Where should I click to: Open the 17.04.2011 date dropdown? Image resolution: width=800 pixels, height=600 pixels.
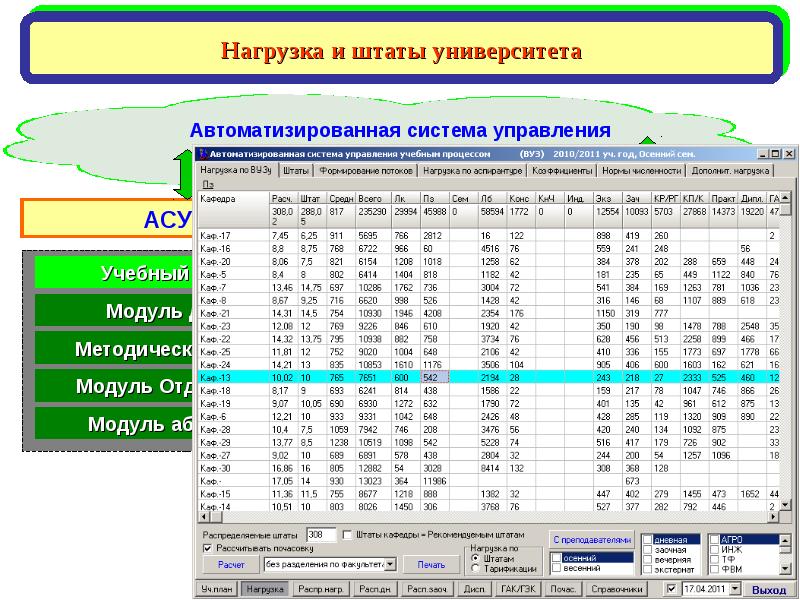[736, 589]
